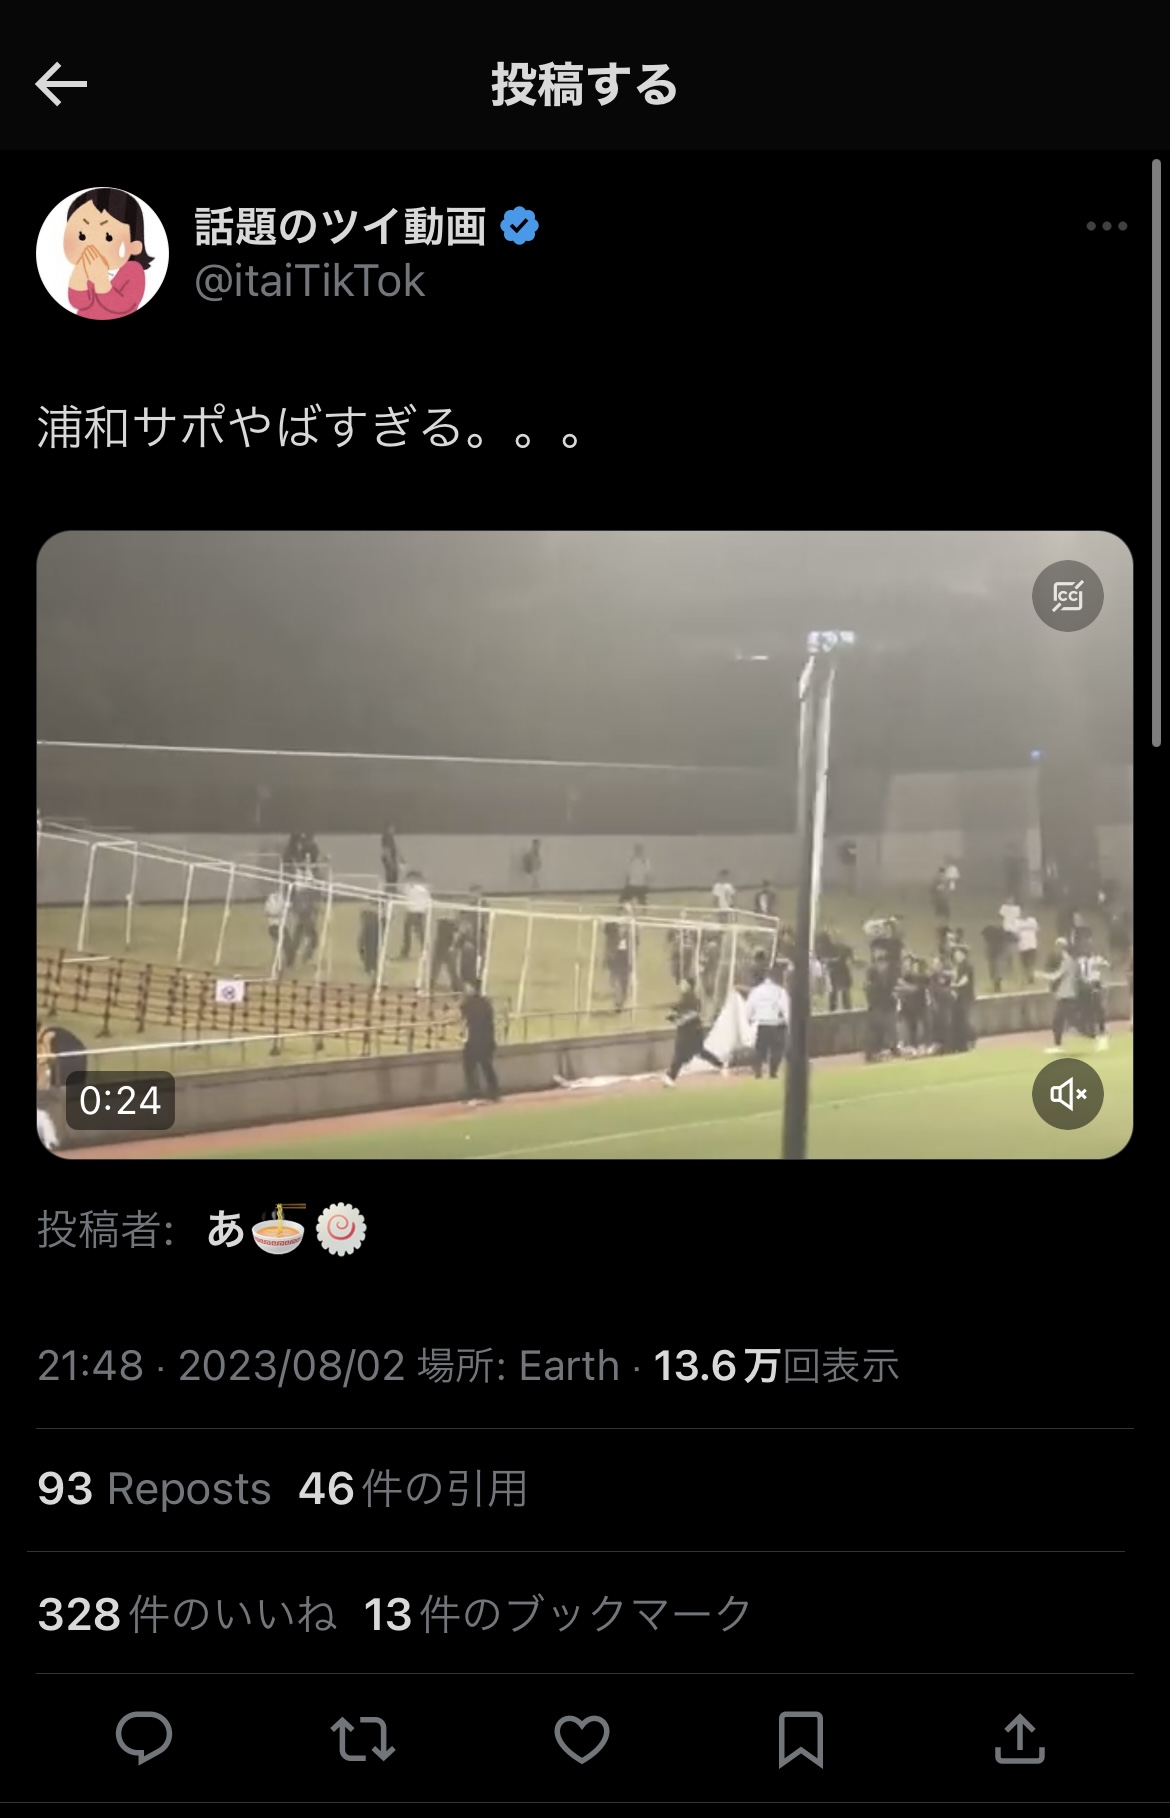Viewport: 1170px width, 1818px height.
Task: Click the vertical scrollbar on right
Action: click(x=1156, y=452)
